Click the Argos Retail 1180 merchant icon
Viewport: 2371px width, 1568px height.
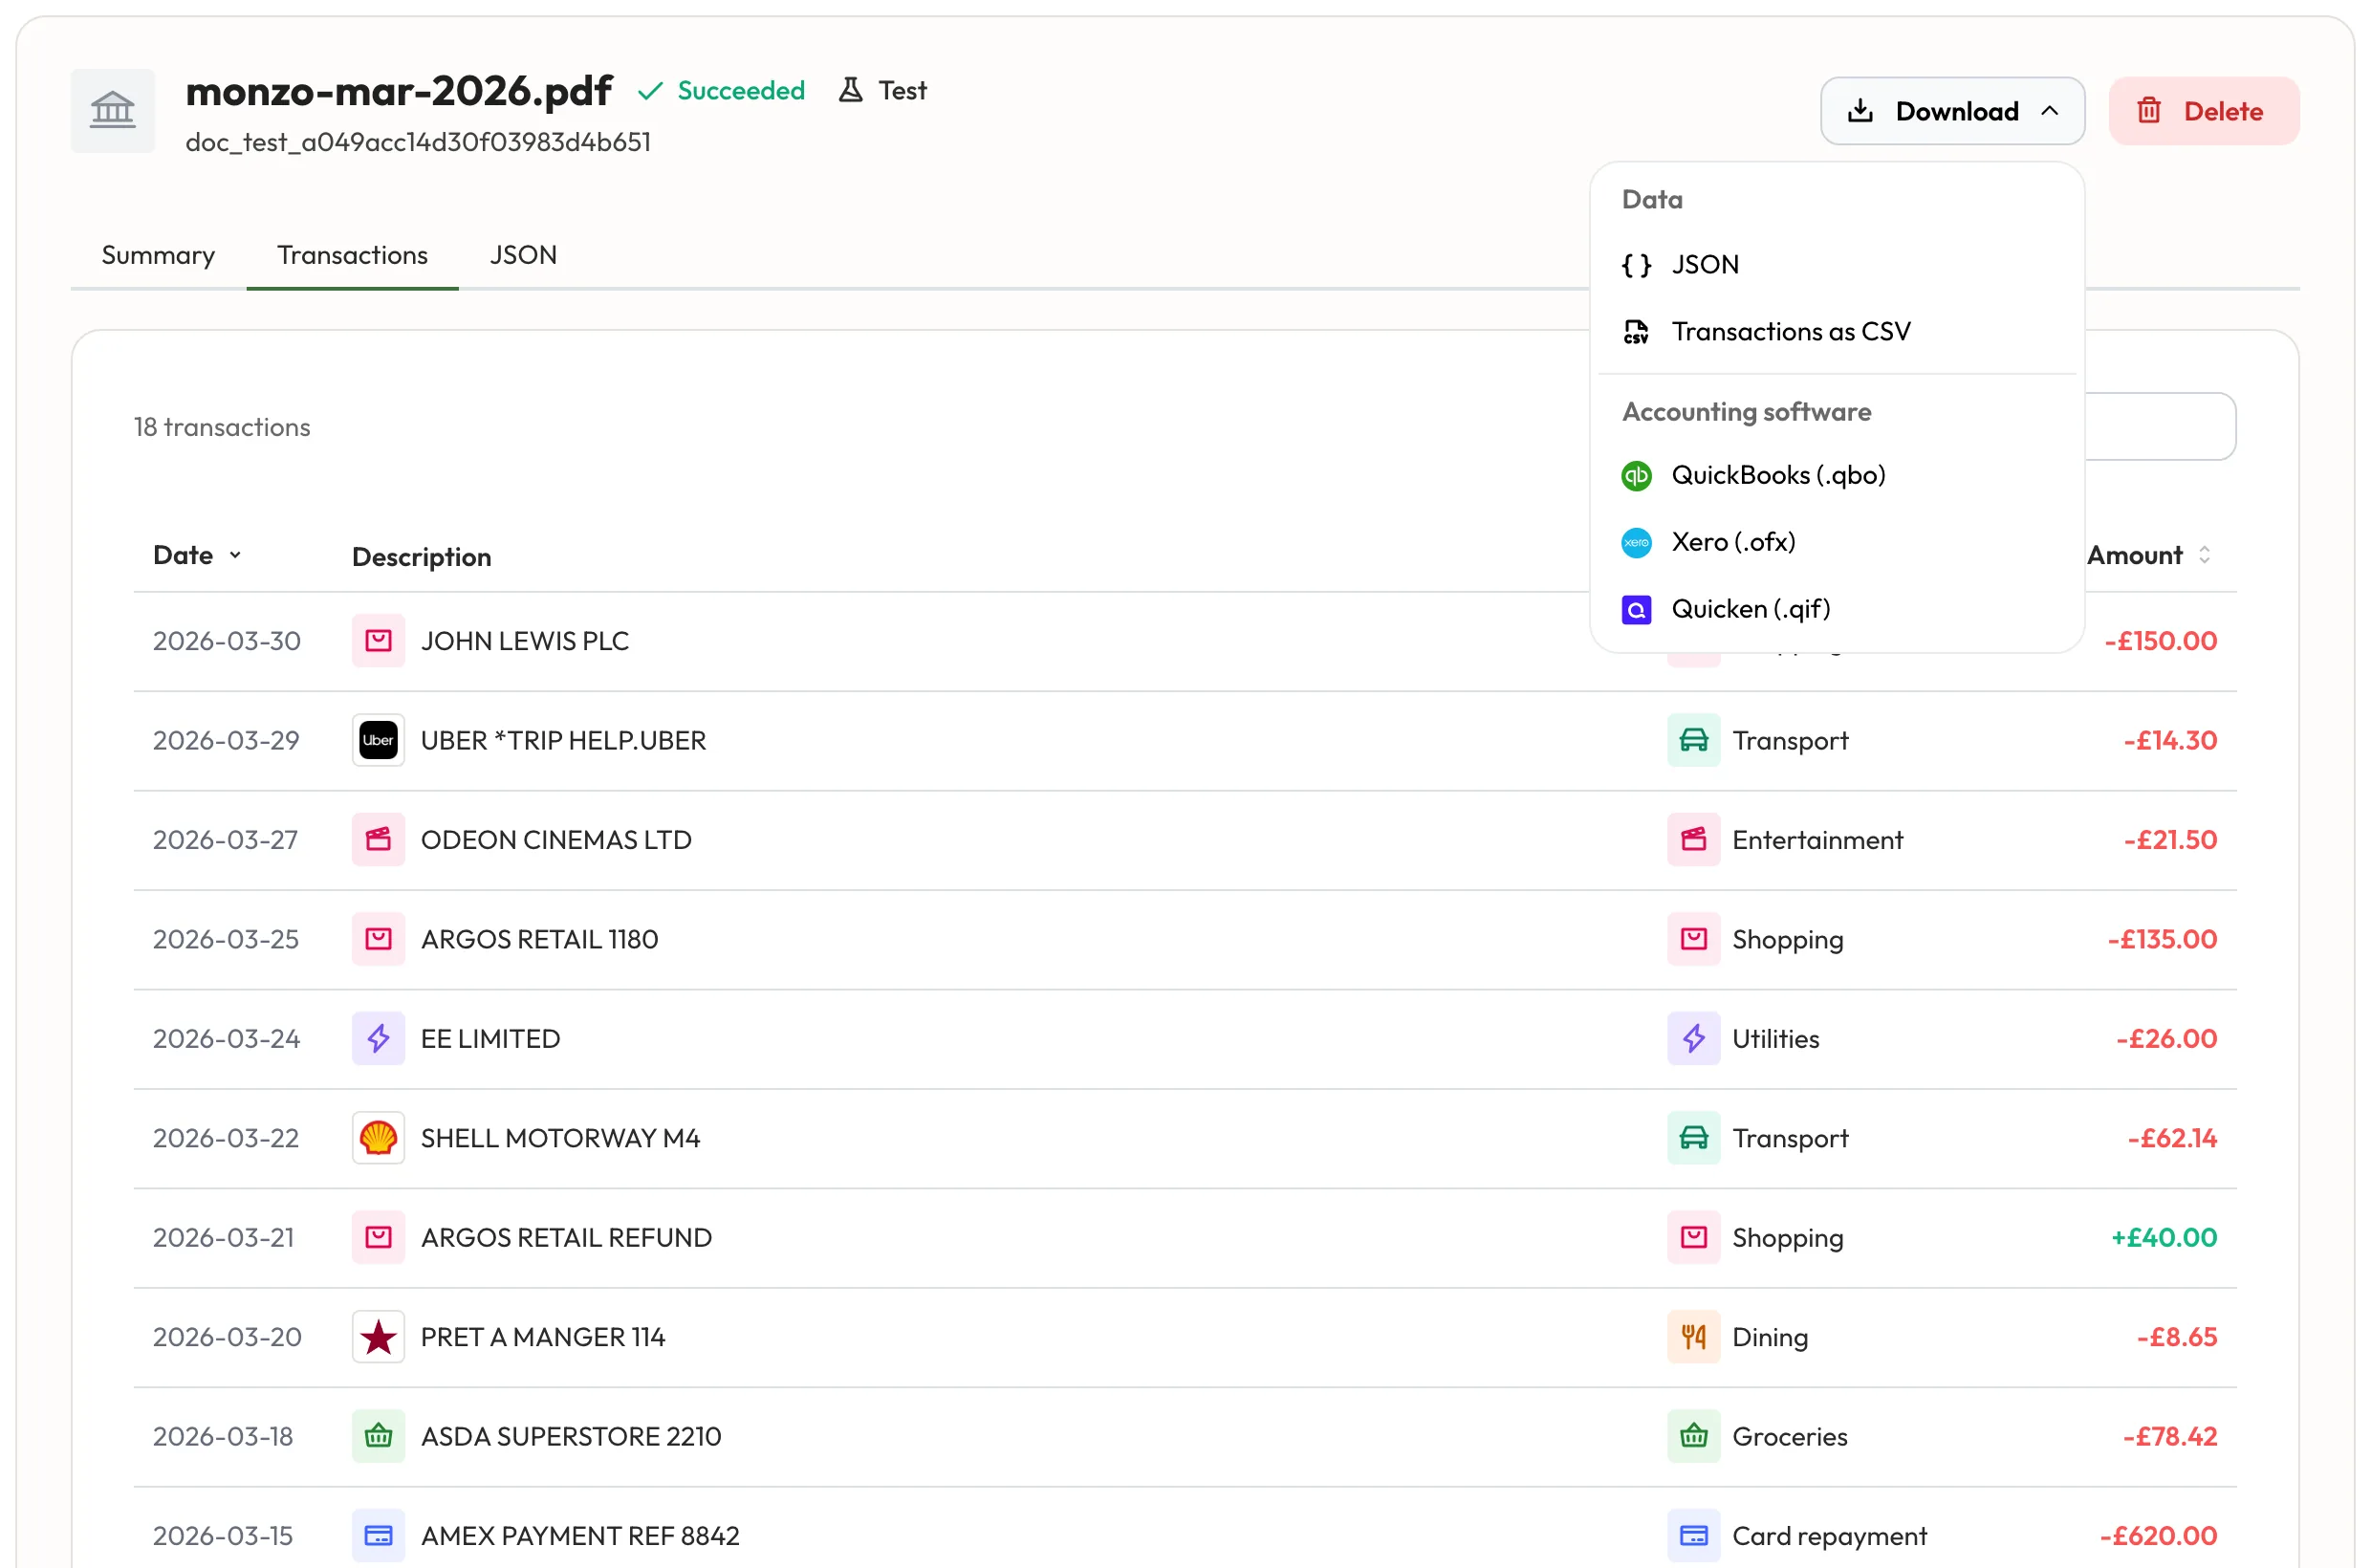pos(378,939)
